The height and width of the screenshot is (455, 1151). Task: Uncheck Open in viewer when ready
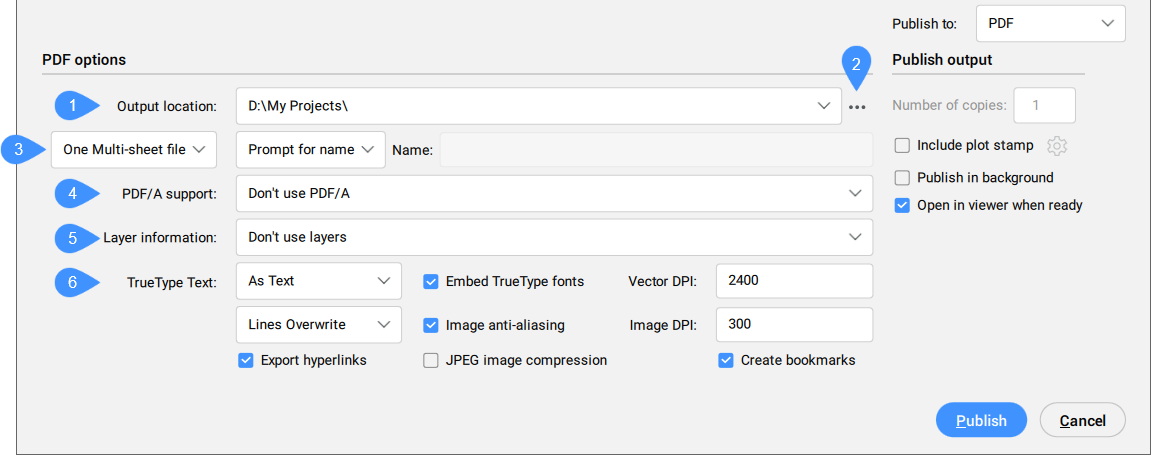pos(902,206)
